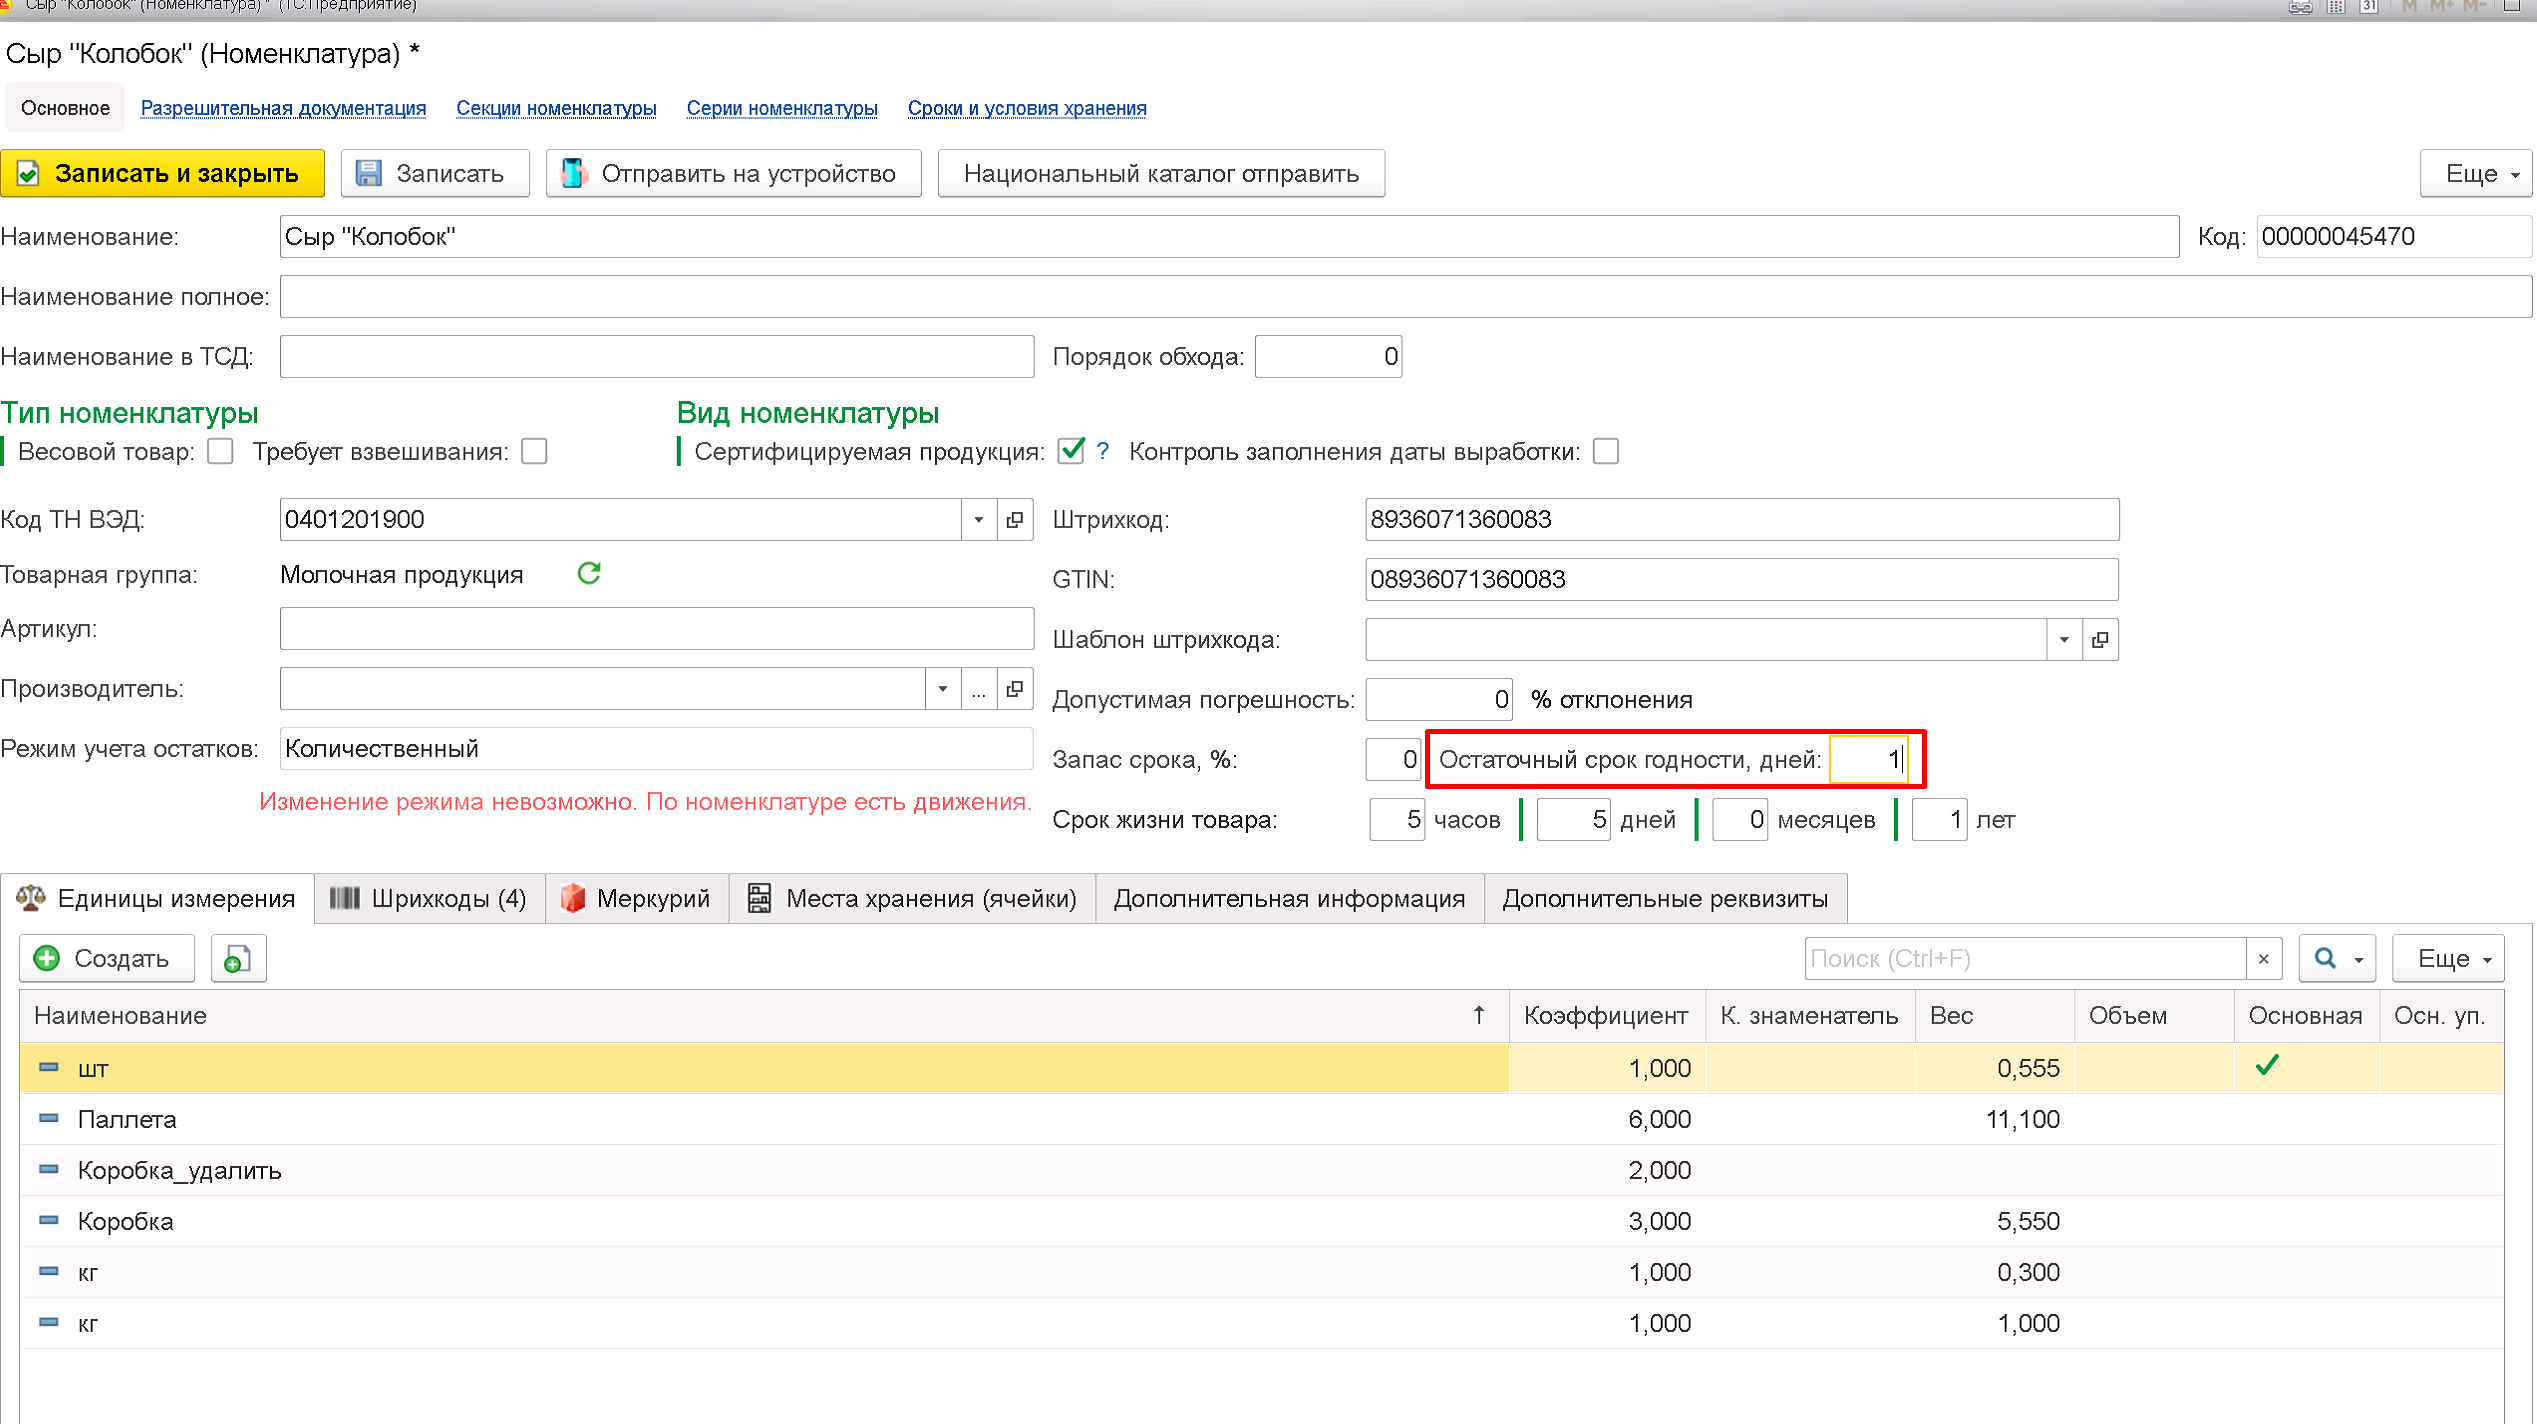Open the Сроки и условия хранения link
This screenshot has height=1424, width=2537.
tap(1027, 108)
